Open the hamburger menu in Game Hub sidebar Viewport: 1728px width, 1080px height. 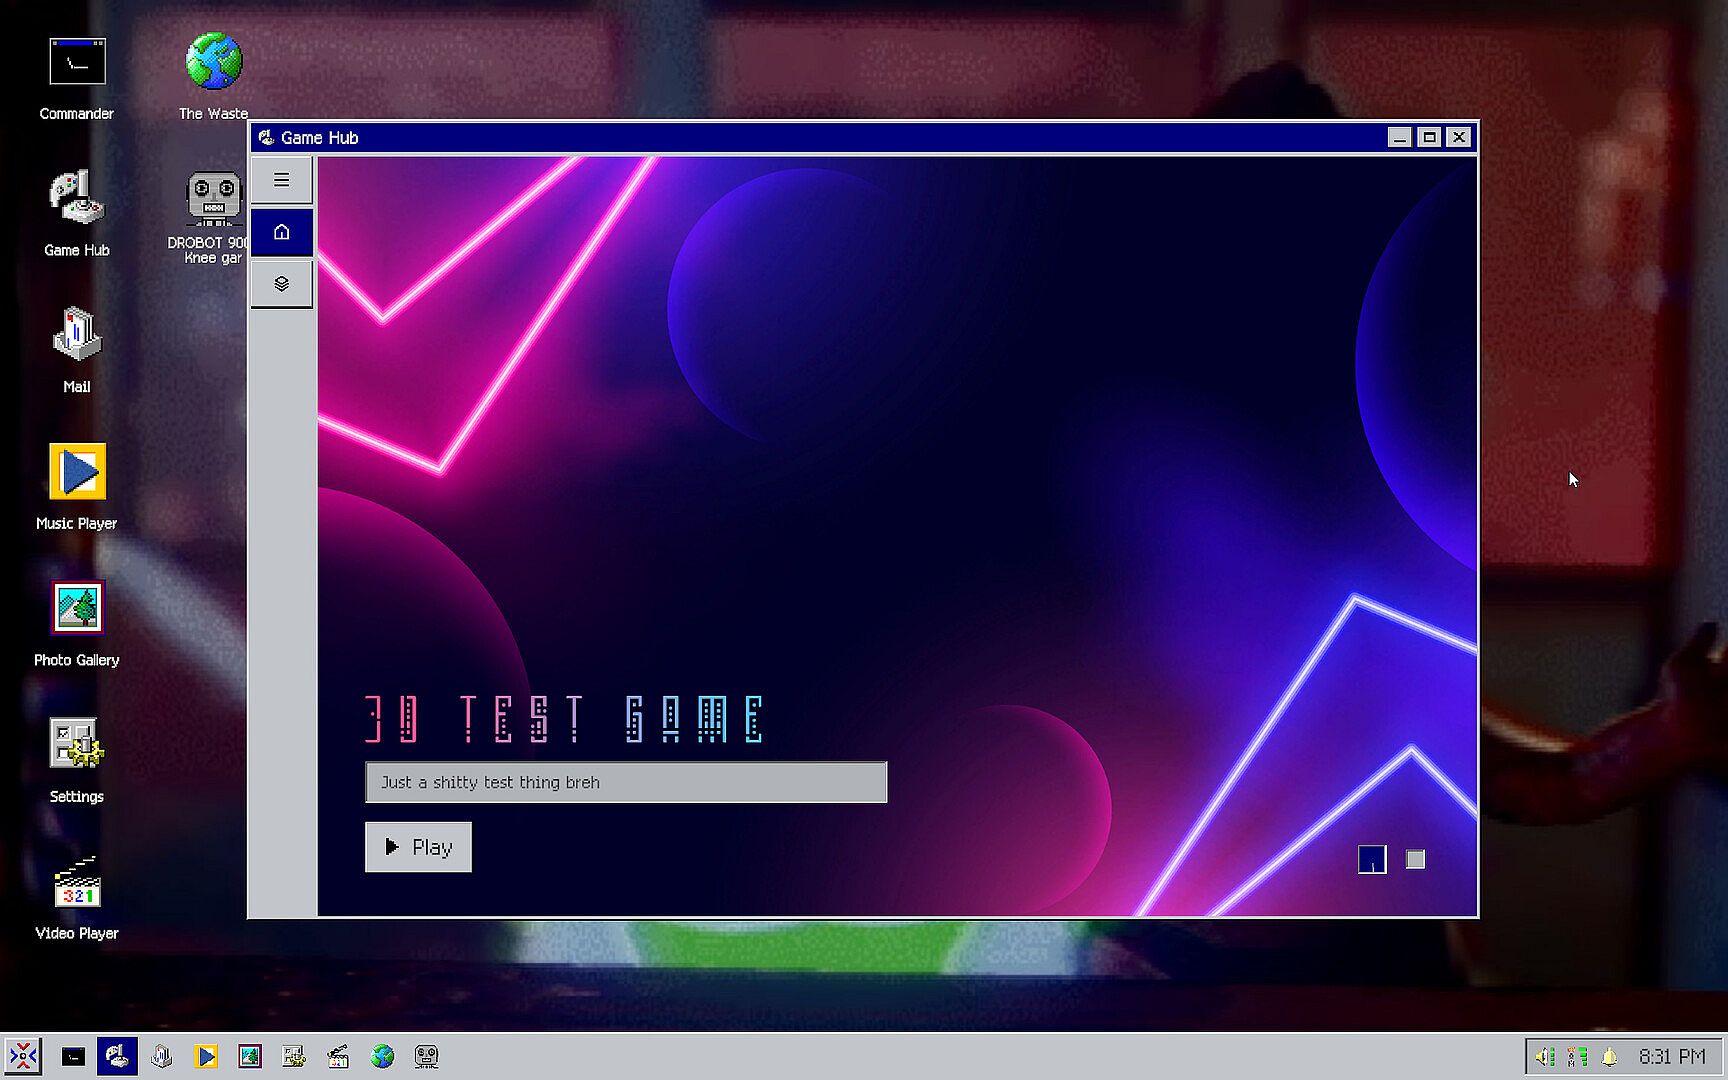click(281, 180)
